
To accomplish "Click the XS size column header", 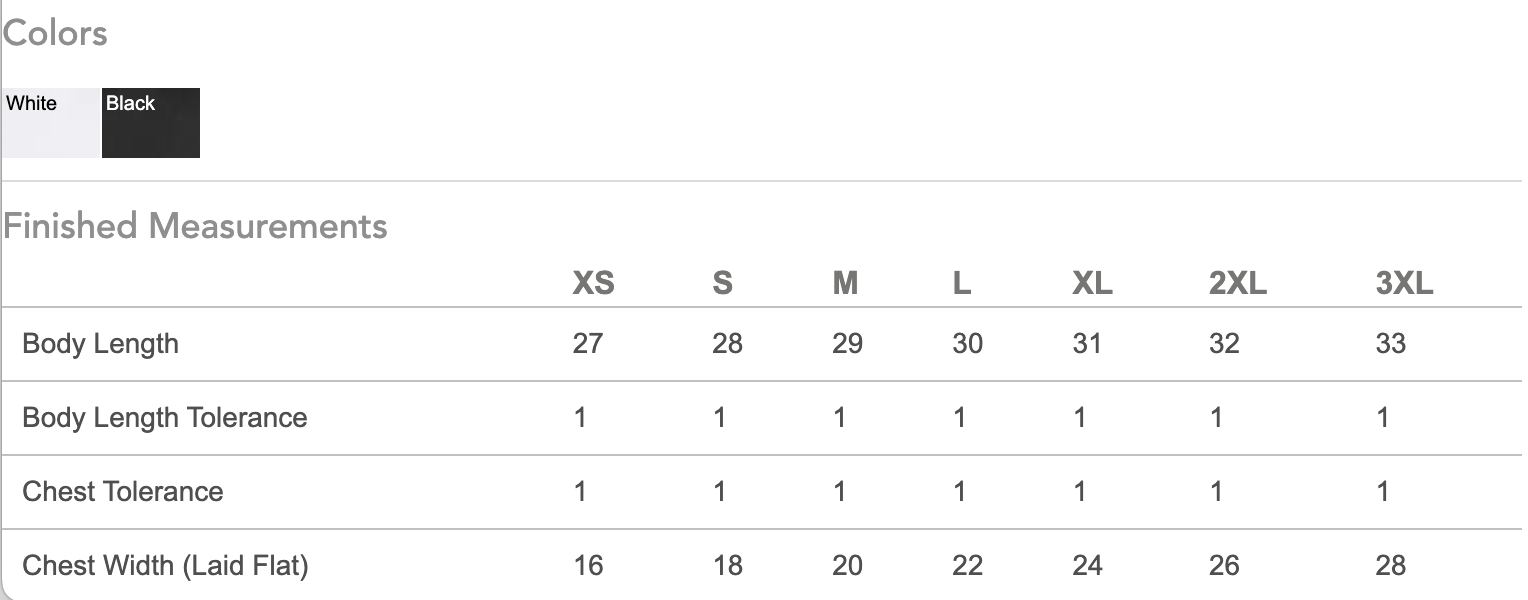I will click(593, 284).
